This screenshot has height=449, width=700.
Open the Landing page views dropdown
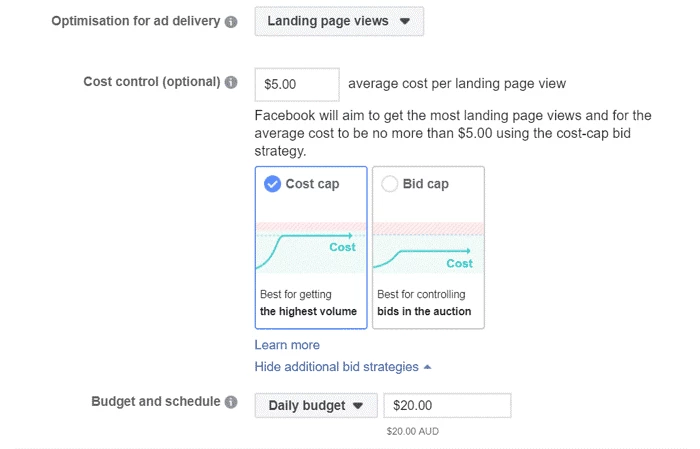pos(339,21)
